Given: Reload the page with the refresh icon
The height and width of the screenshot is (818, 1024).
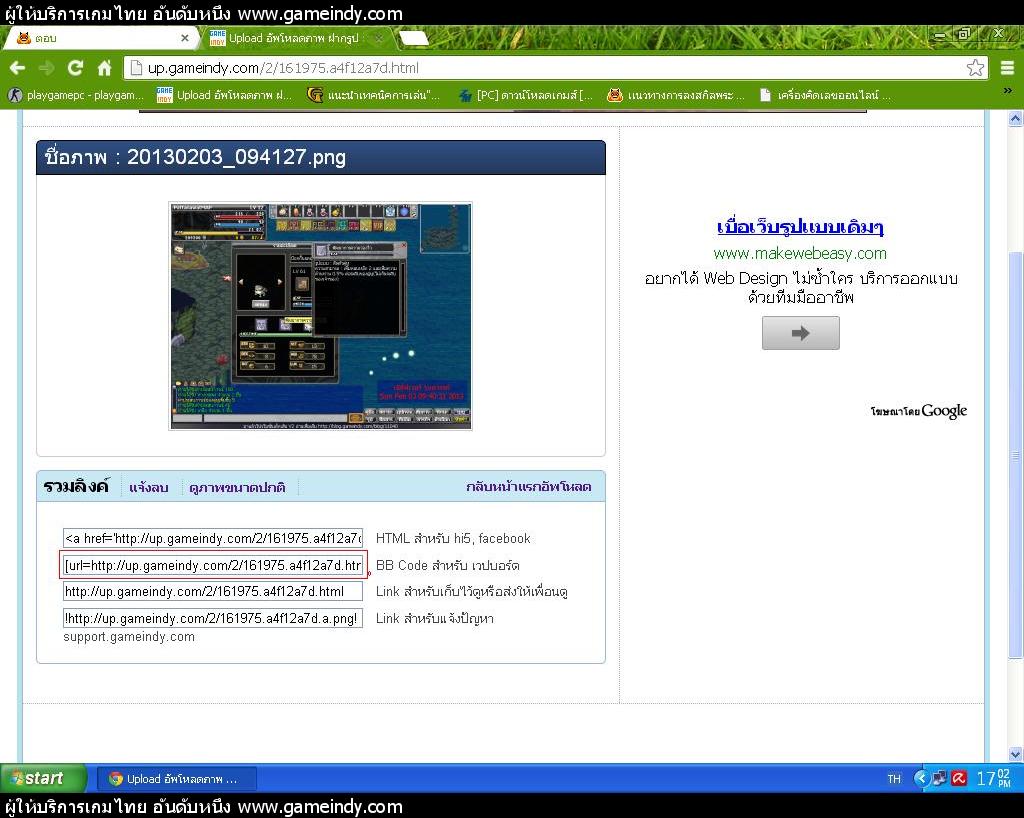Looking at the screenshot, I should click(x=75, y=68).
